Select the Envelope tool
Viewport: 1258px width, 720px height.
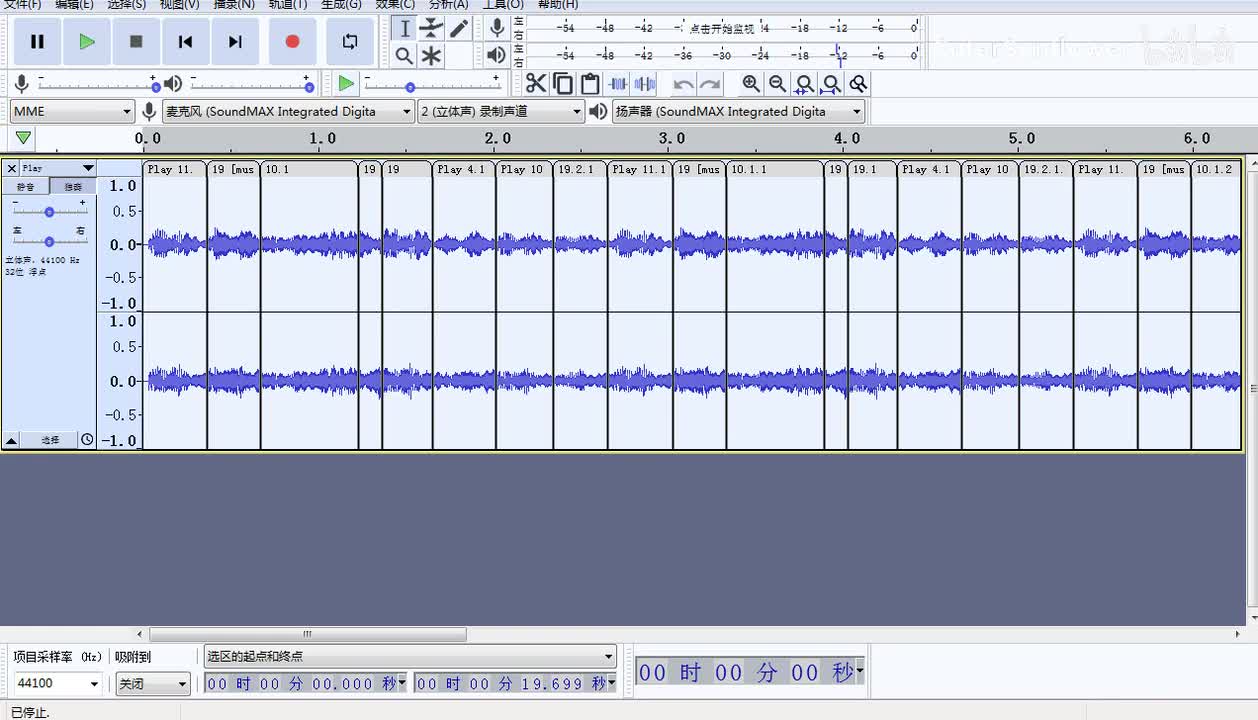click(431, 29)
